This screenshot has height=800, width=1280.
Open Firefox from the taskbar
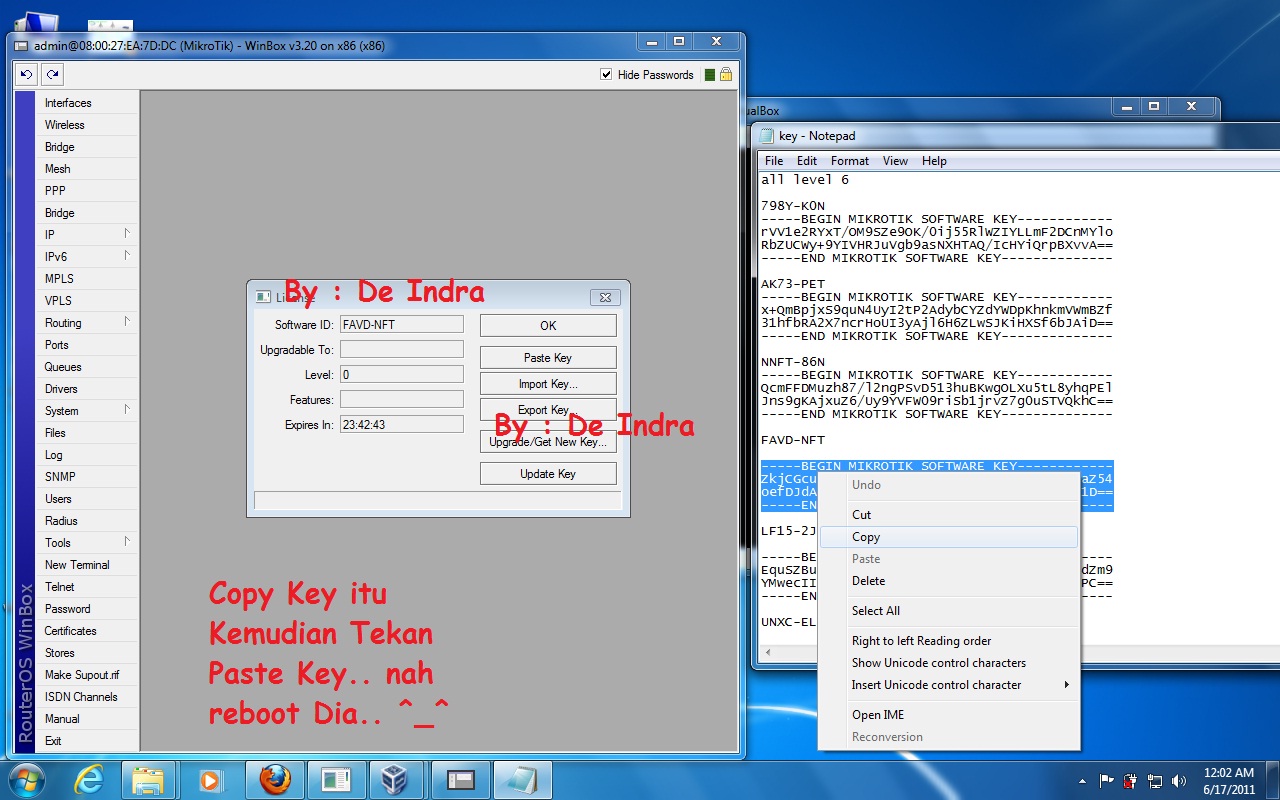275,780
